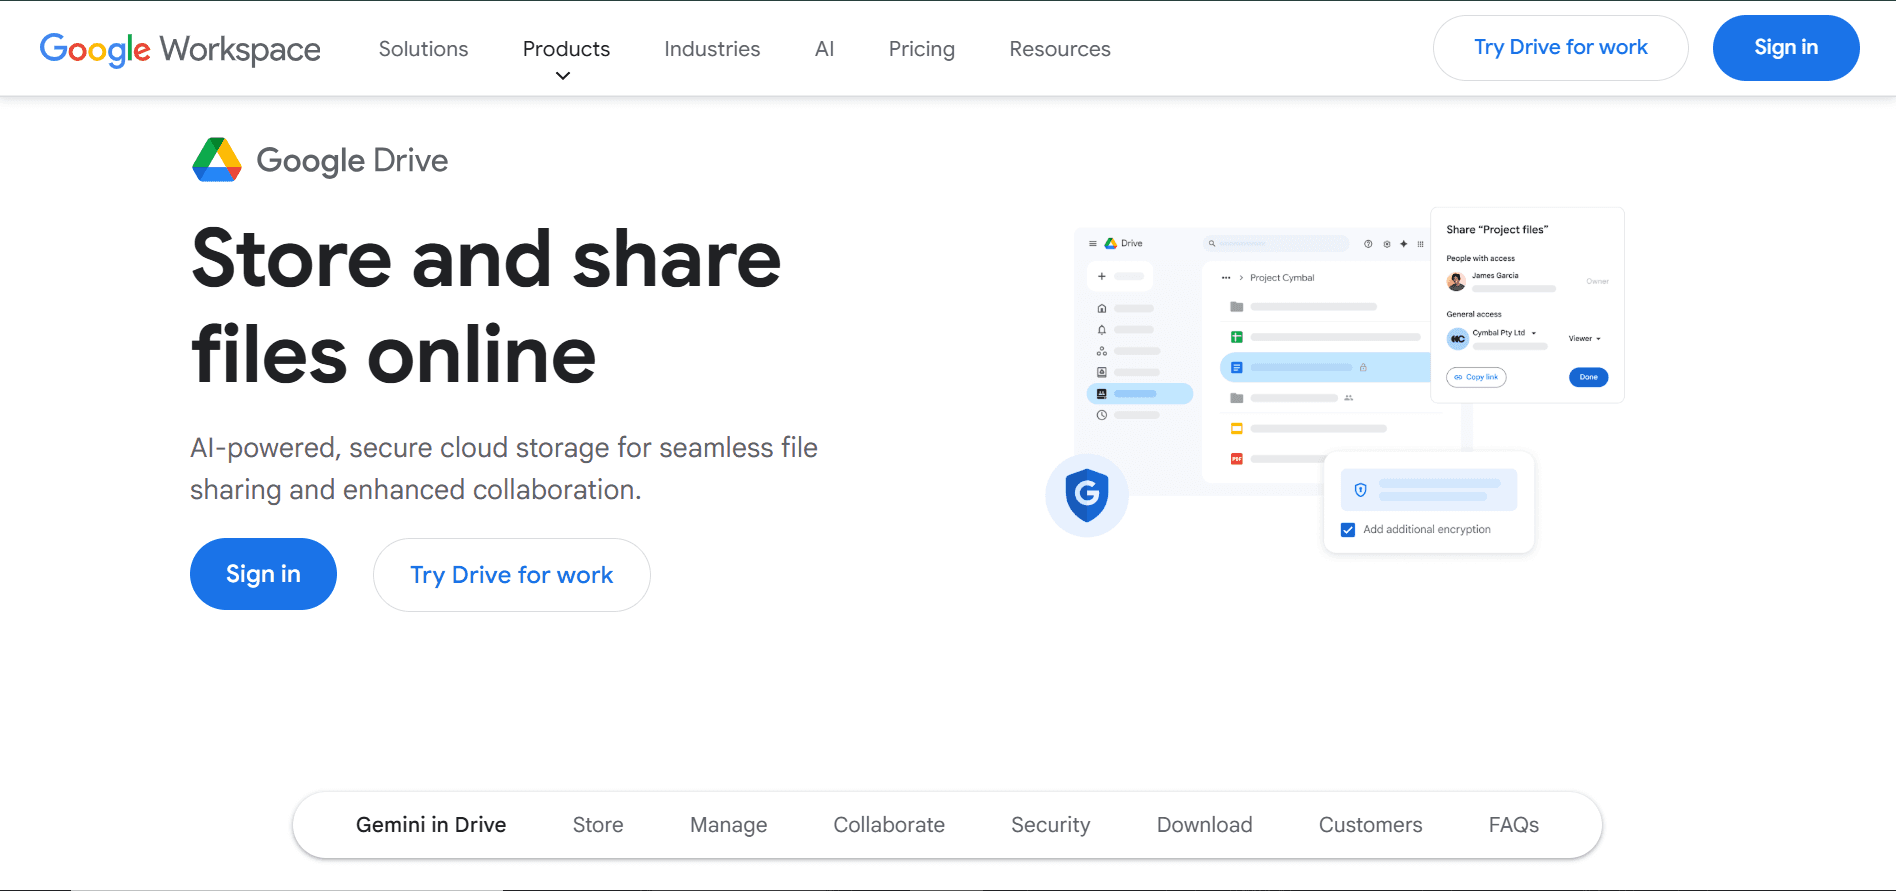The width and height of the screenshot is (1896, 891).
Task: Click the help question mark icon in illustration
Action: [x=1368, y=243]
